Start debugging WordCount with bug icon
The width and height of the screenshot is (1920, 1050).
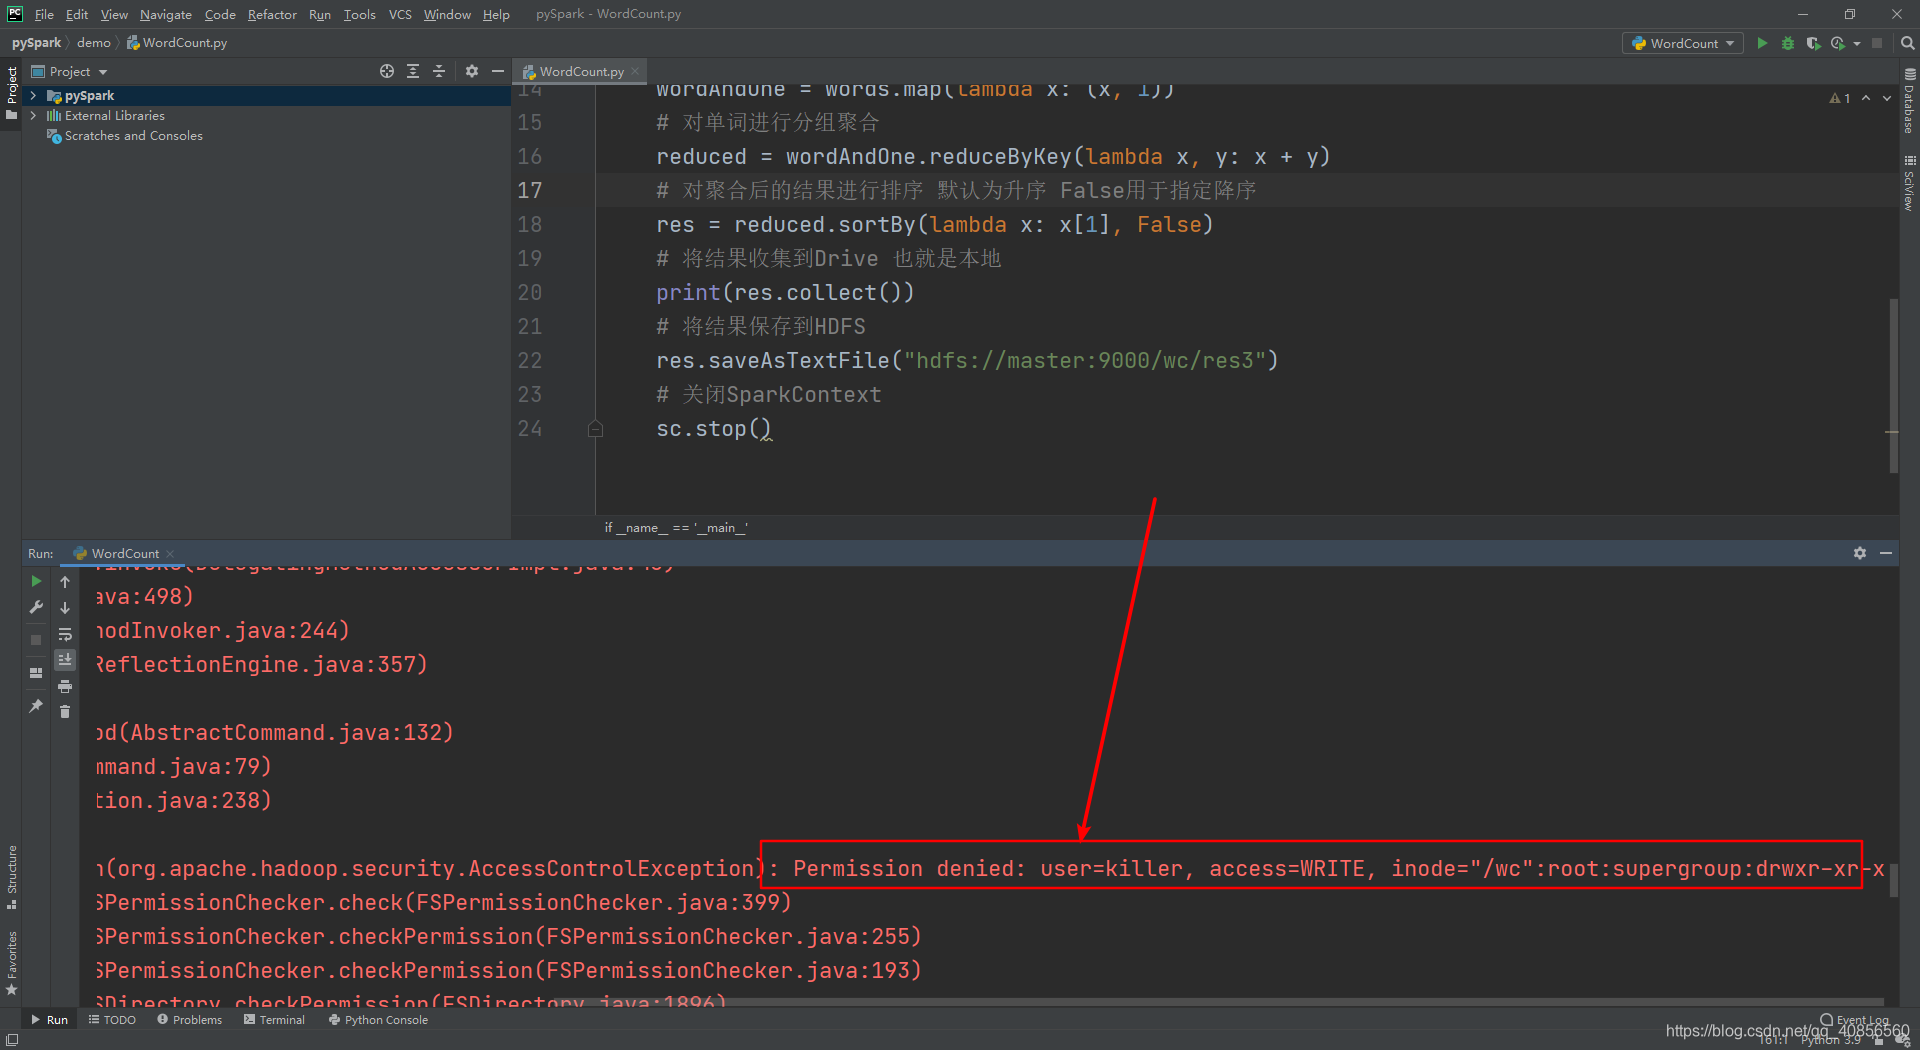pos(1788,43)
